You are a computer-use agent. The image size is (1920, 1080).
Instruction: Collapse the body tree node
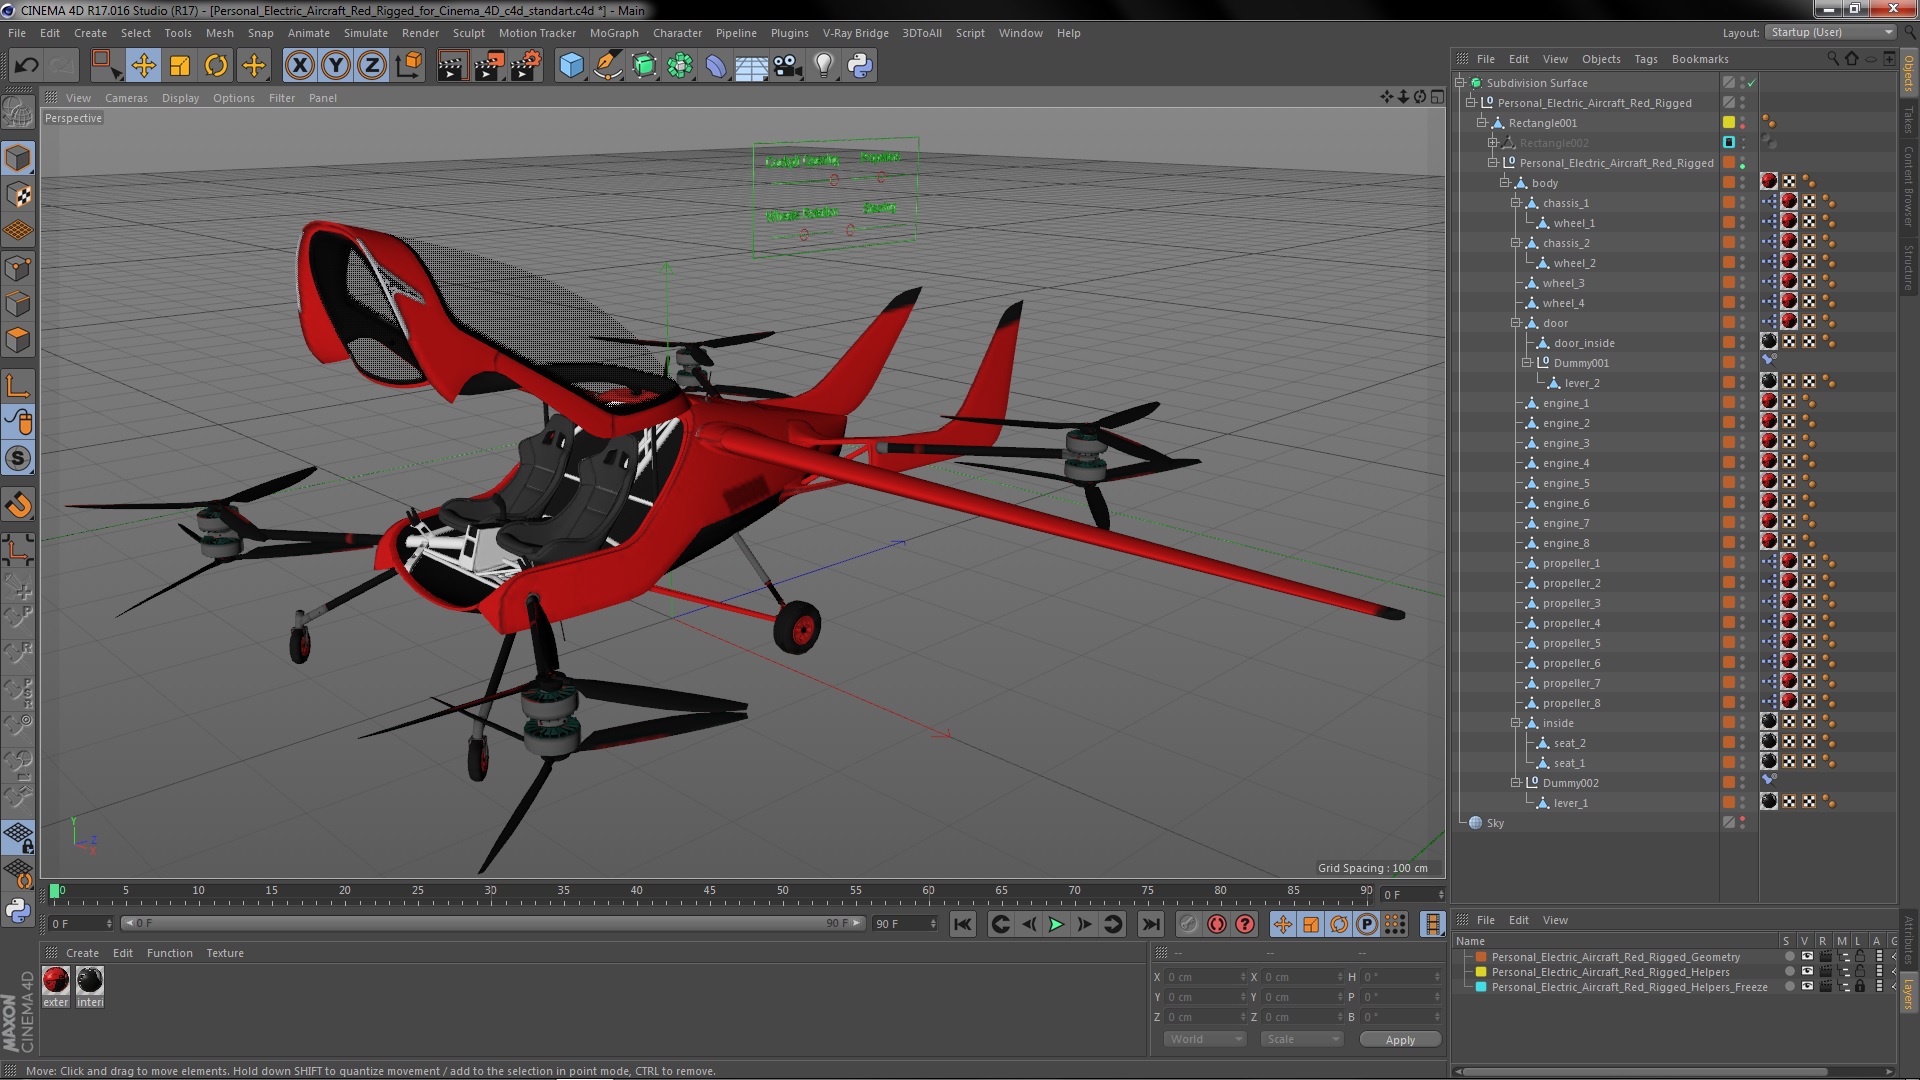(x=1504, y=183)
